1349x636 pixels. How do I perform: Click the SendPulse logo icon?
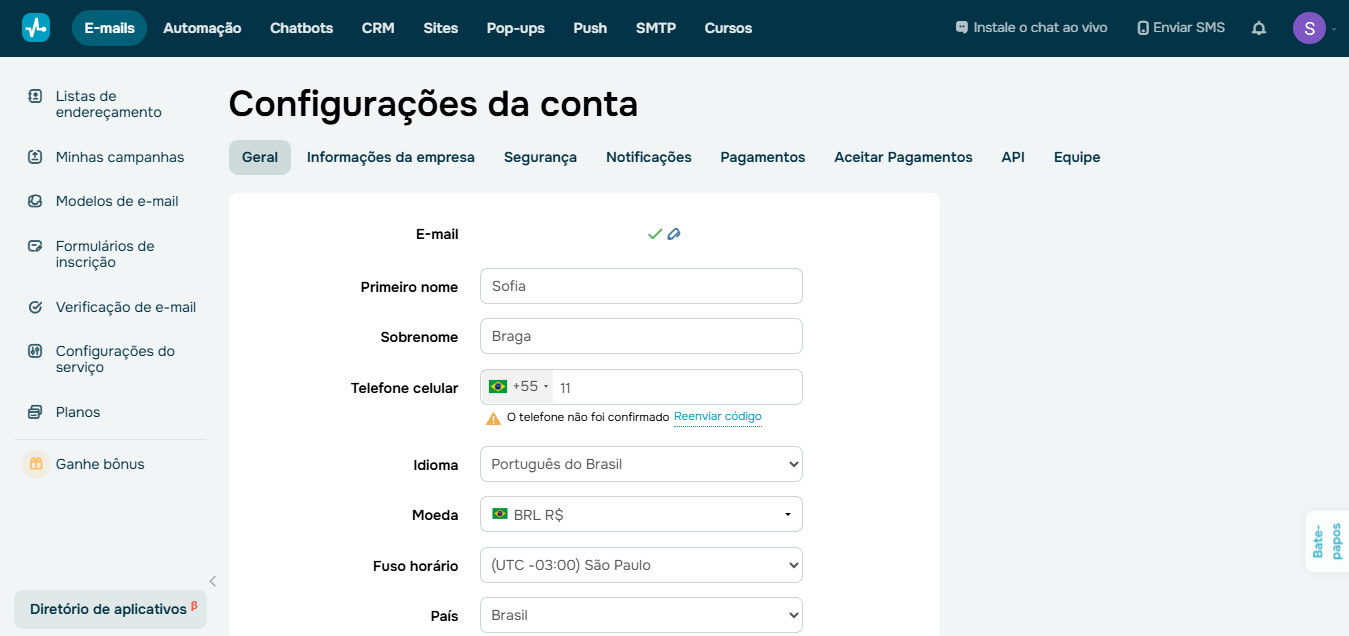coord(36,28)
